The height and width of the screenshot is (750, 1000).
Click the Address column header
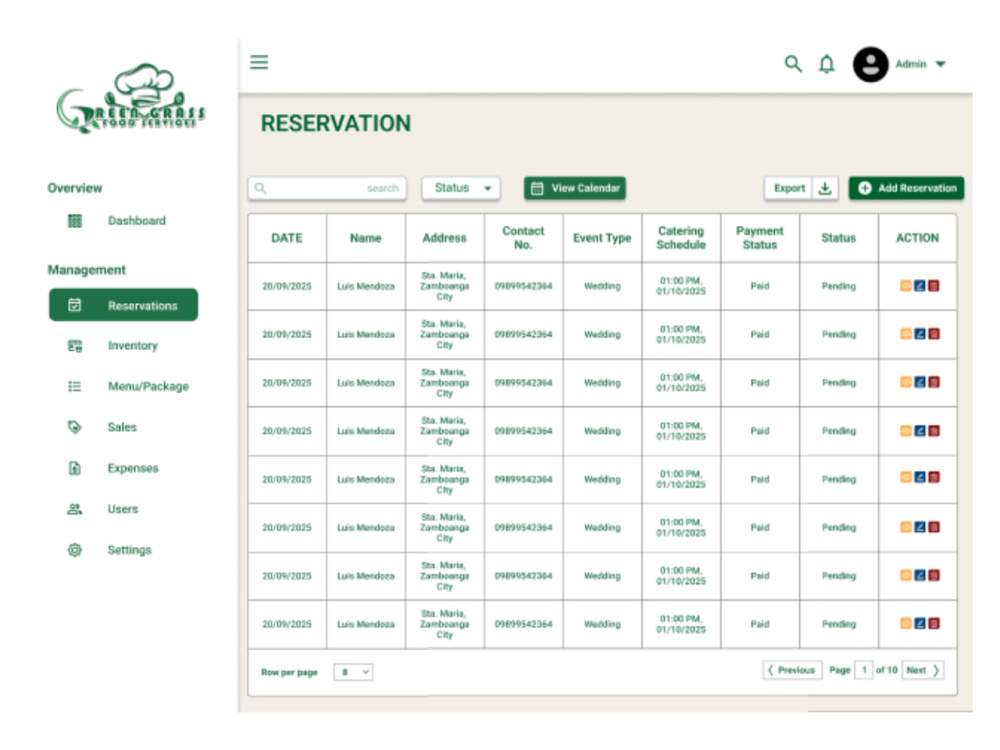pyautogui.click(x=445, y=238)
